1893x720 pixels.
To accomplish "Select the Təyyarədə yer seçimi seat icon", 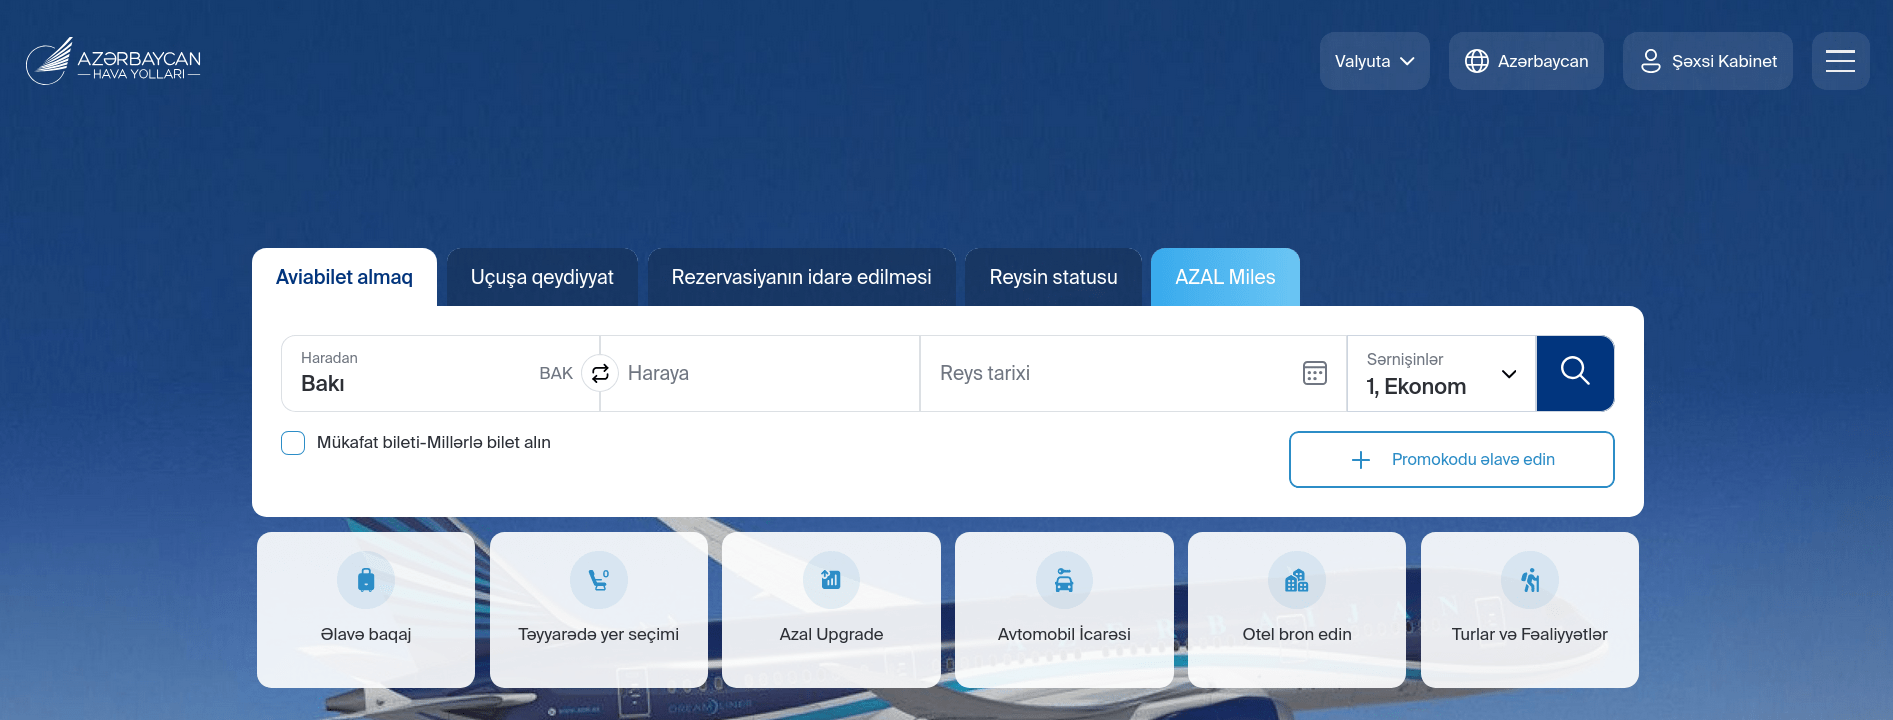I will tap(598, 580).
